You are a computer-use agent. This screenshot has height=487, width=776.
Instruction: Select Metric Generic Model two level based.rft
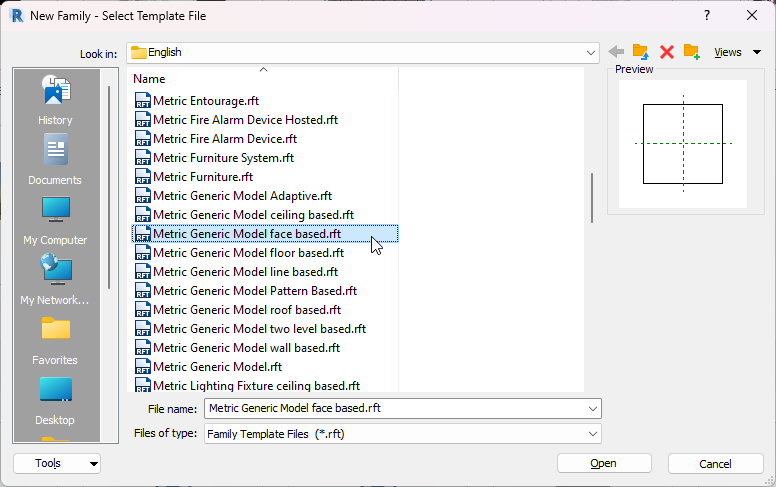[259, 329]
